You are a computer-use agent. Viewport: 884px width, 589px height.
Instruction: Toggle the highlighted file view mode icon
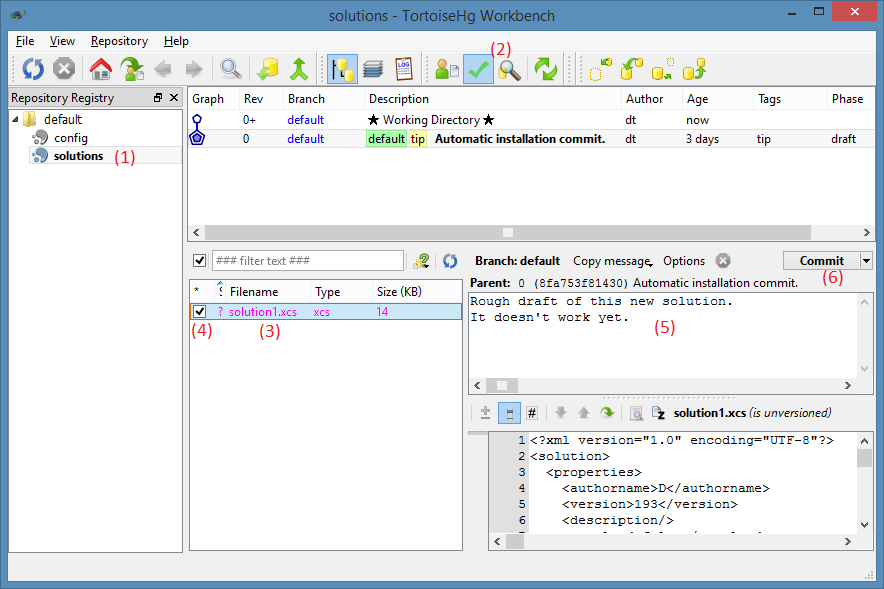coord(510,413)
